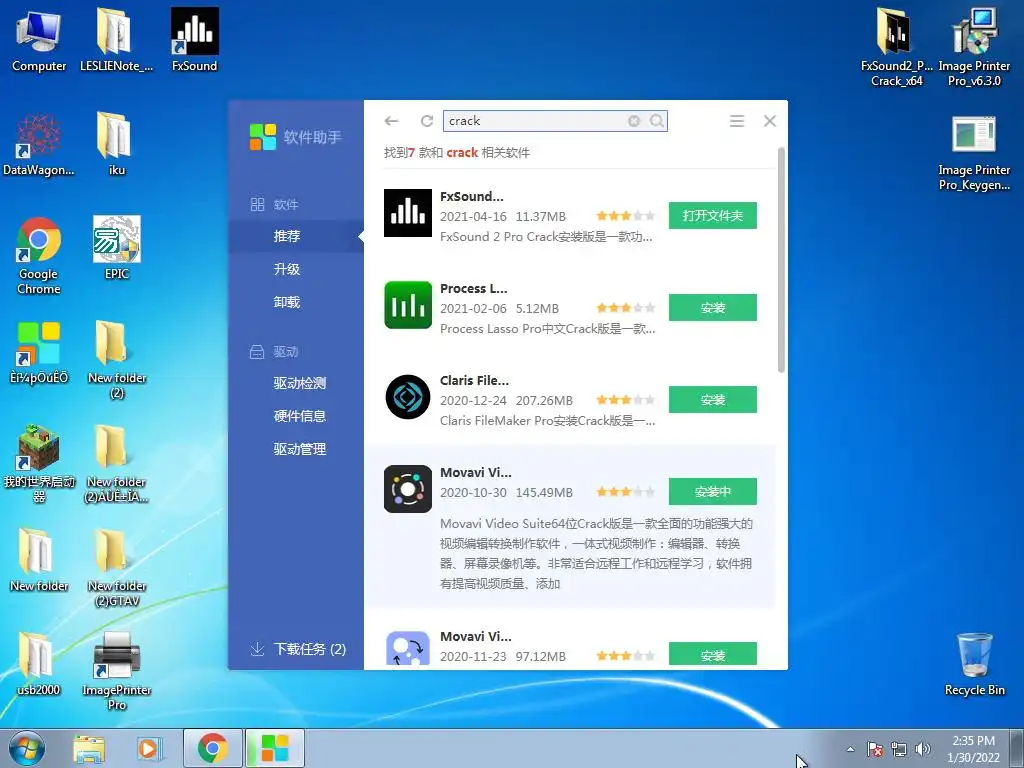1024x768 pixels.
Task: Click the network tray icon
Action: click(899, 749)
